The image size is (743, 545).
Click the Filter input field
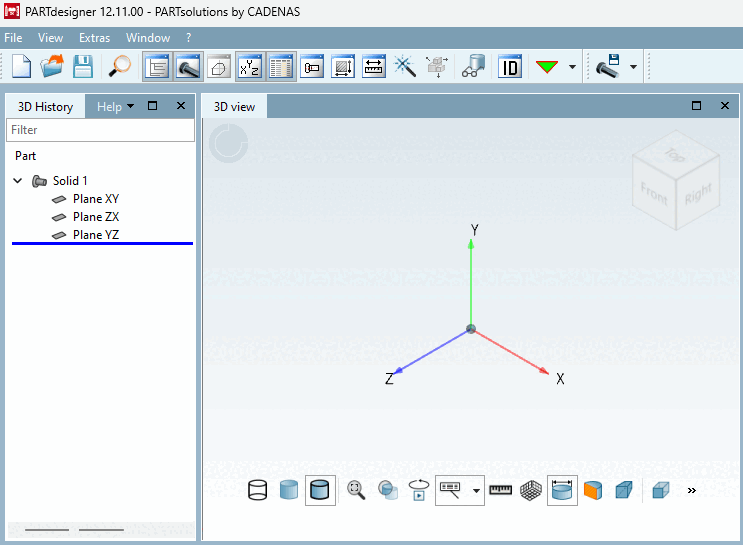[100, 130]
